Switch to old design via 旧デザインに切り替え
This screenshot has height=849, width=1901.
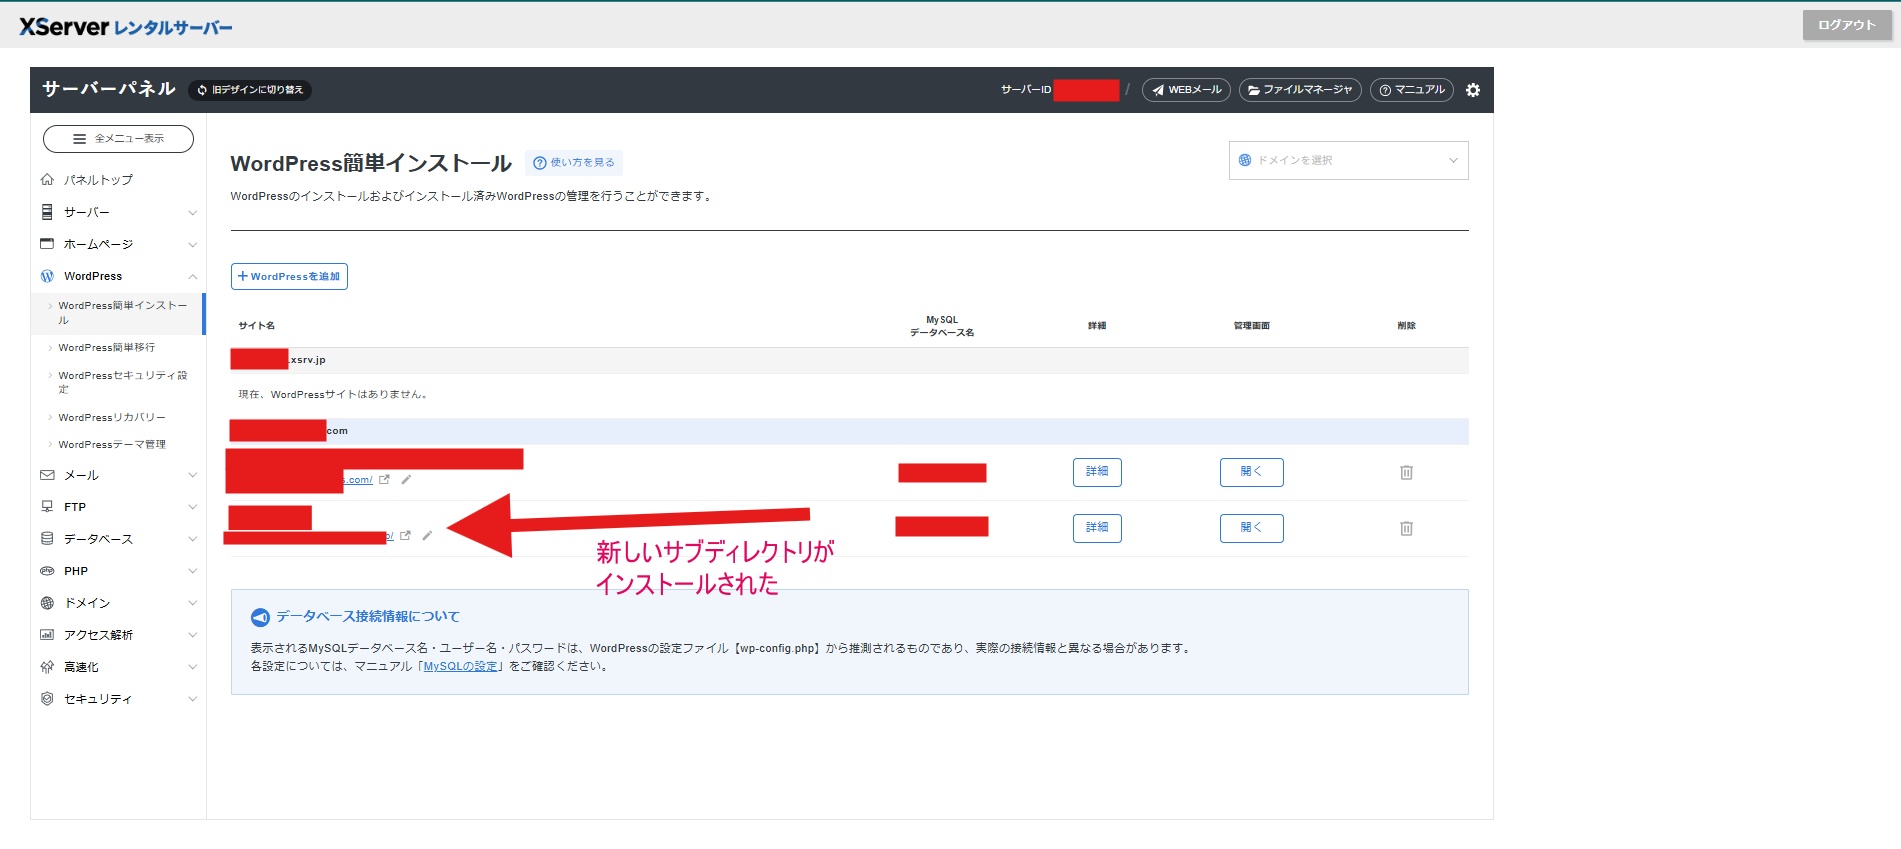coord(250,90)
